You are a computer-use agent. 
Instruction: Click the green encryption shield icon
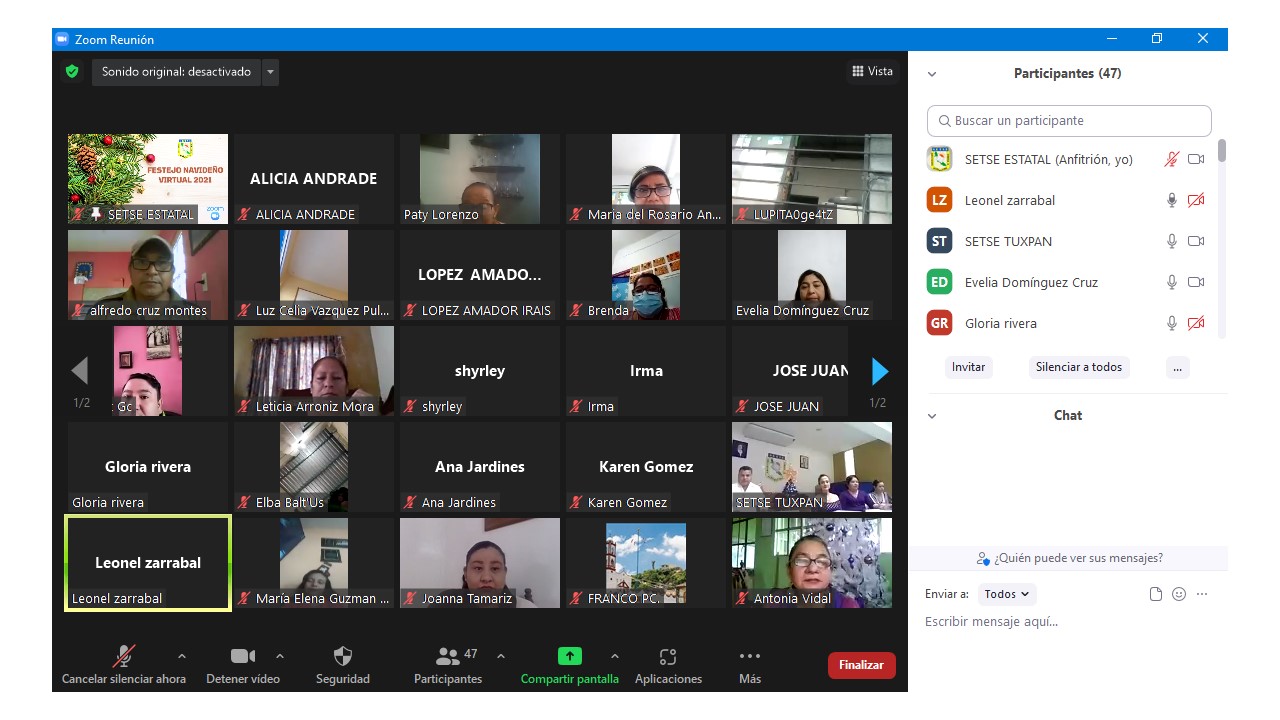pos(72,72)
